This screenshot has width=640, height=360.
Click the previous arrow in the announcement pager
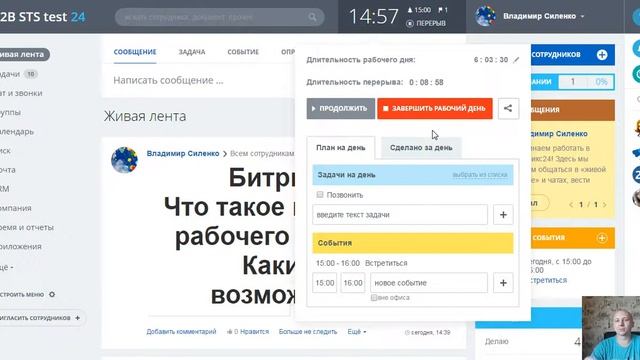[x=571, y=204]
